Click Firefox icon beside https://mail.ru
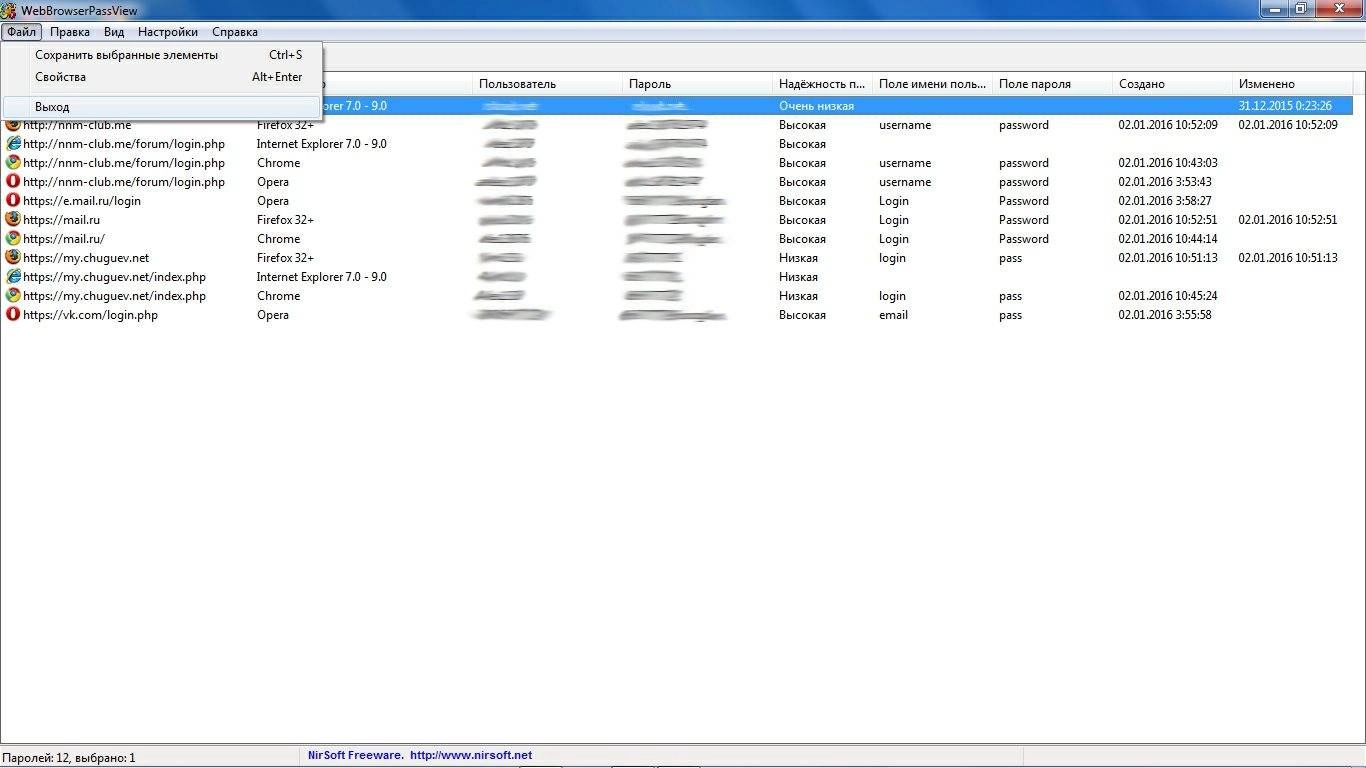Screen dimensions: 1366x768 pyautogui.click(x=13, y=220)
